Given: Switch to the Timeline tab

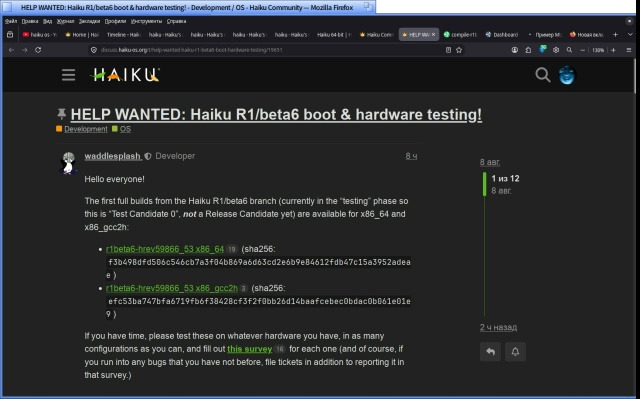Looking at the screenshot, I should pyautogui.click(x=124, y=35).
